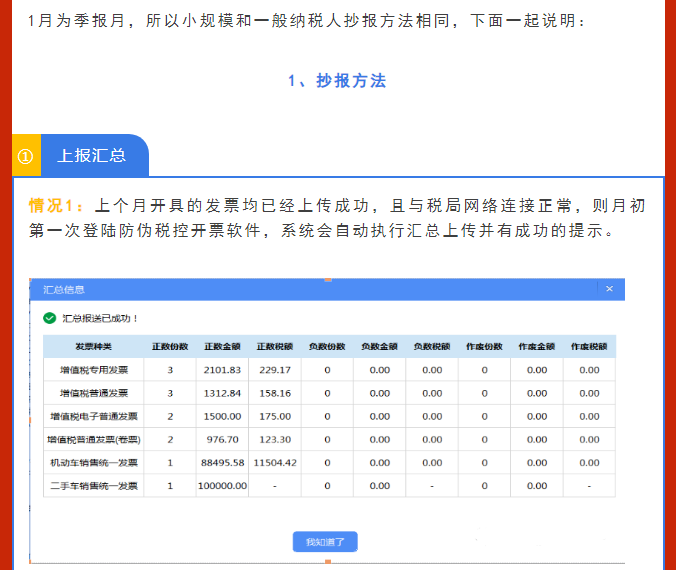The image size is (676, 570).
Task: Click the 发票种类 column header
Action: click(93, 346)
